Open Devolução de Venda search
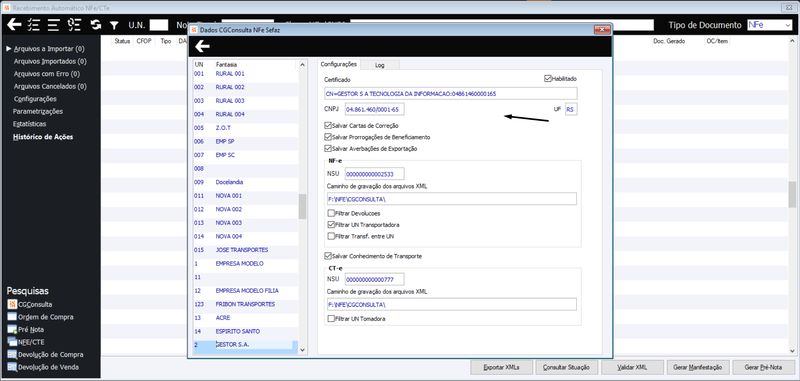This screenshot has width=800, height=381. pyautogui.click(x=43, y=367)
